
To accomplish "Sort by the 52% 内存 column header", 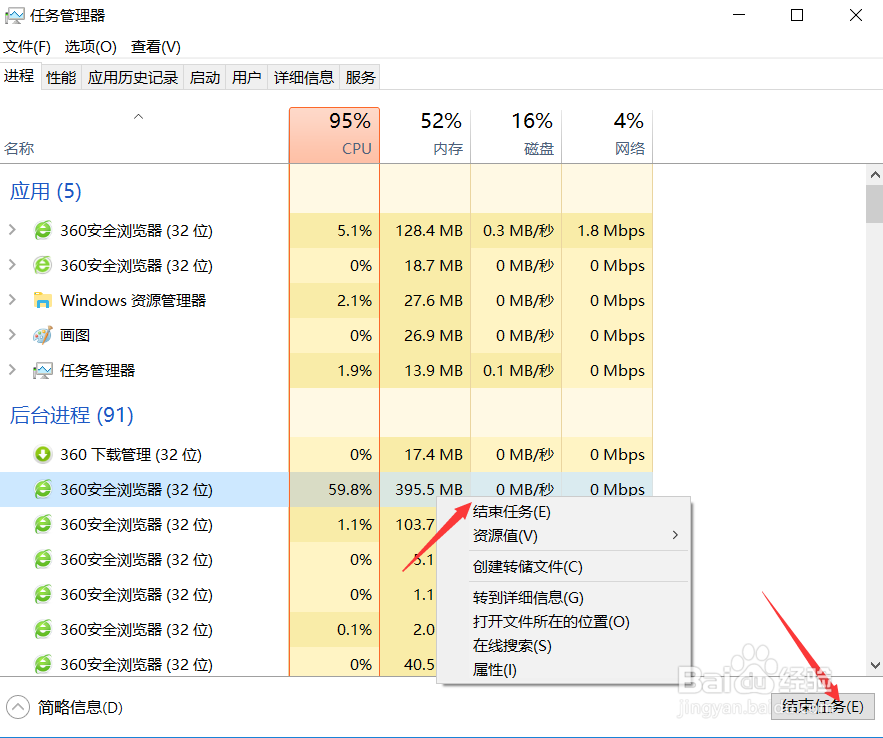I will [x=425, y=135].
